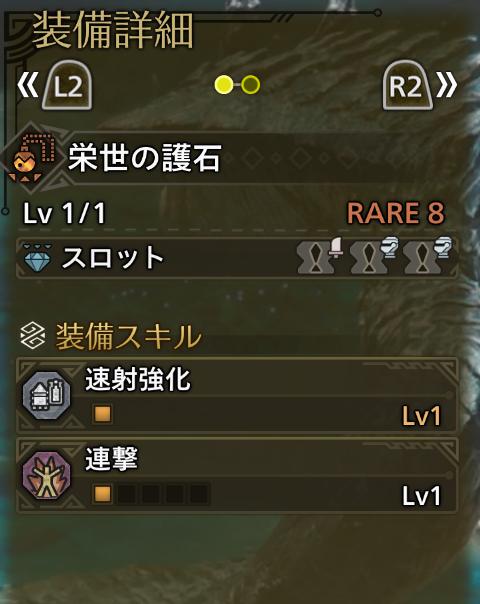Click the 連撃 skill icon
480x604 pixels.
click(x=47, y=475)
